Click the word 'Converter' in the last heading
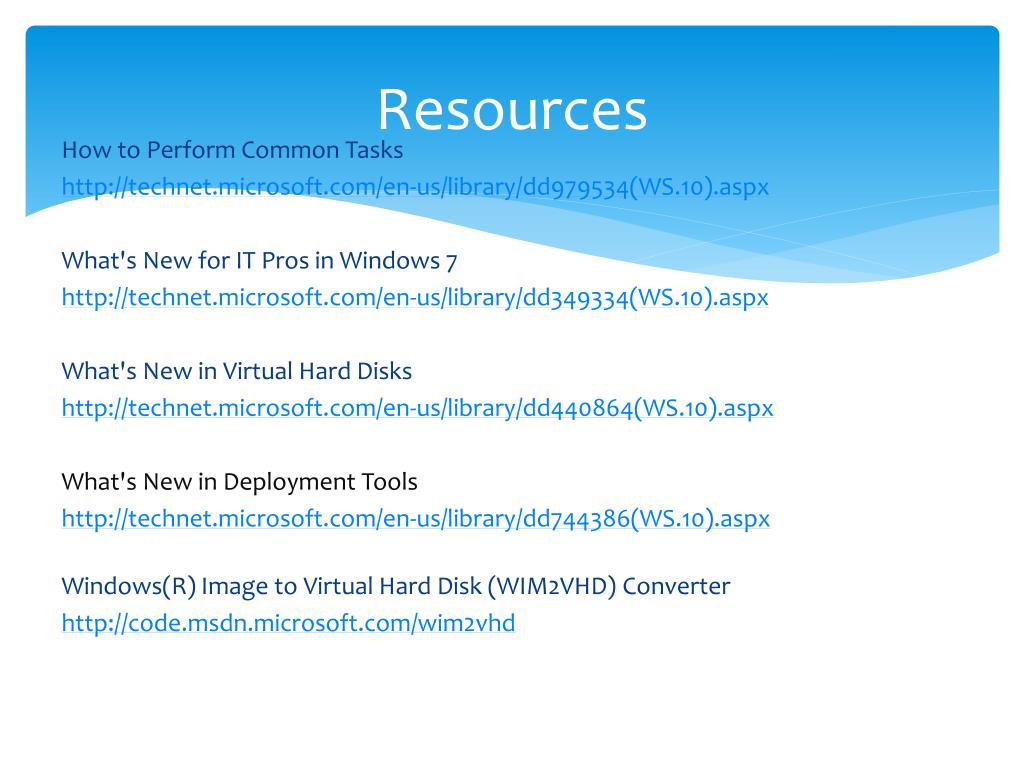Viewport: 1024px width, 768px height. pyautogui.click(x=676, y=586)
